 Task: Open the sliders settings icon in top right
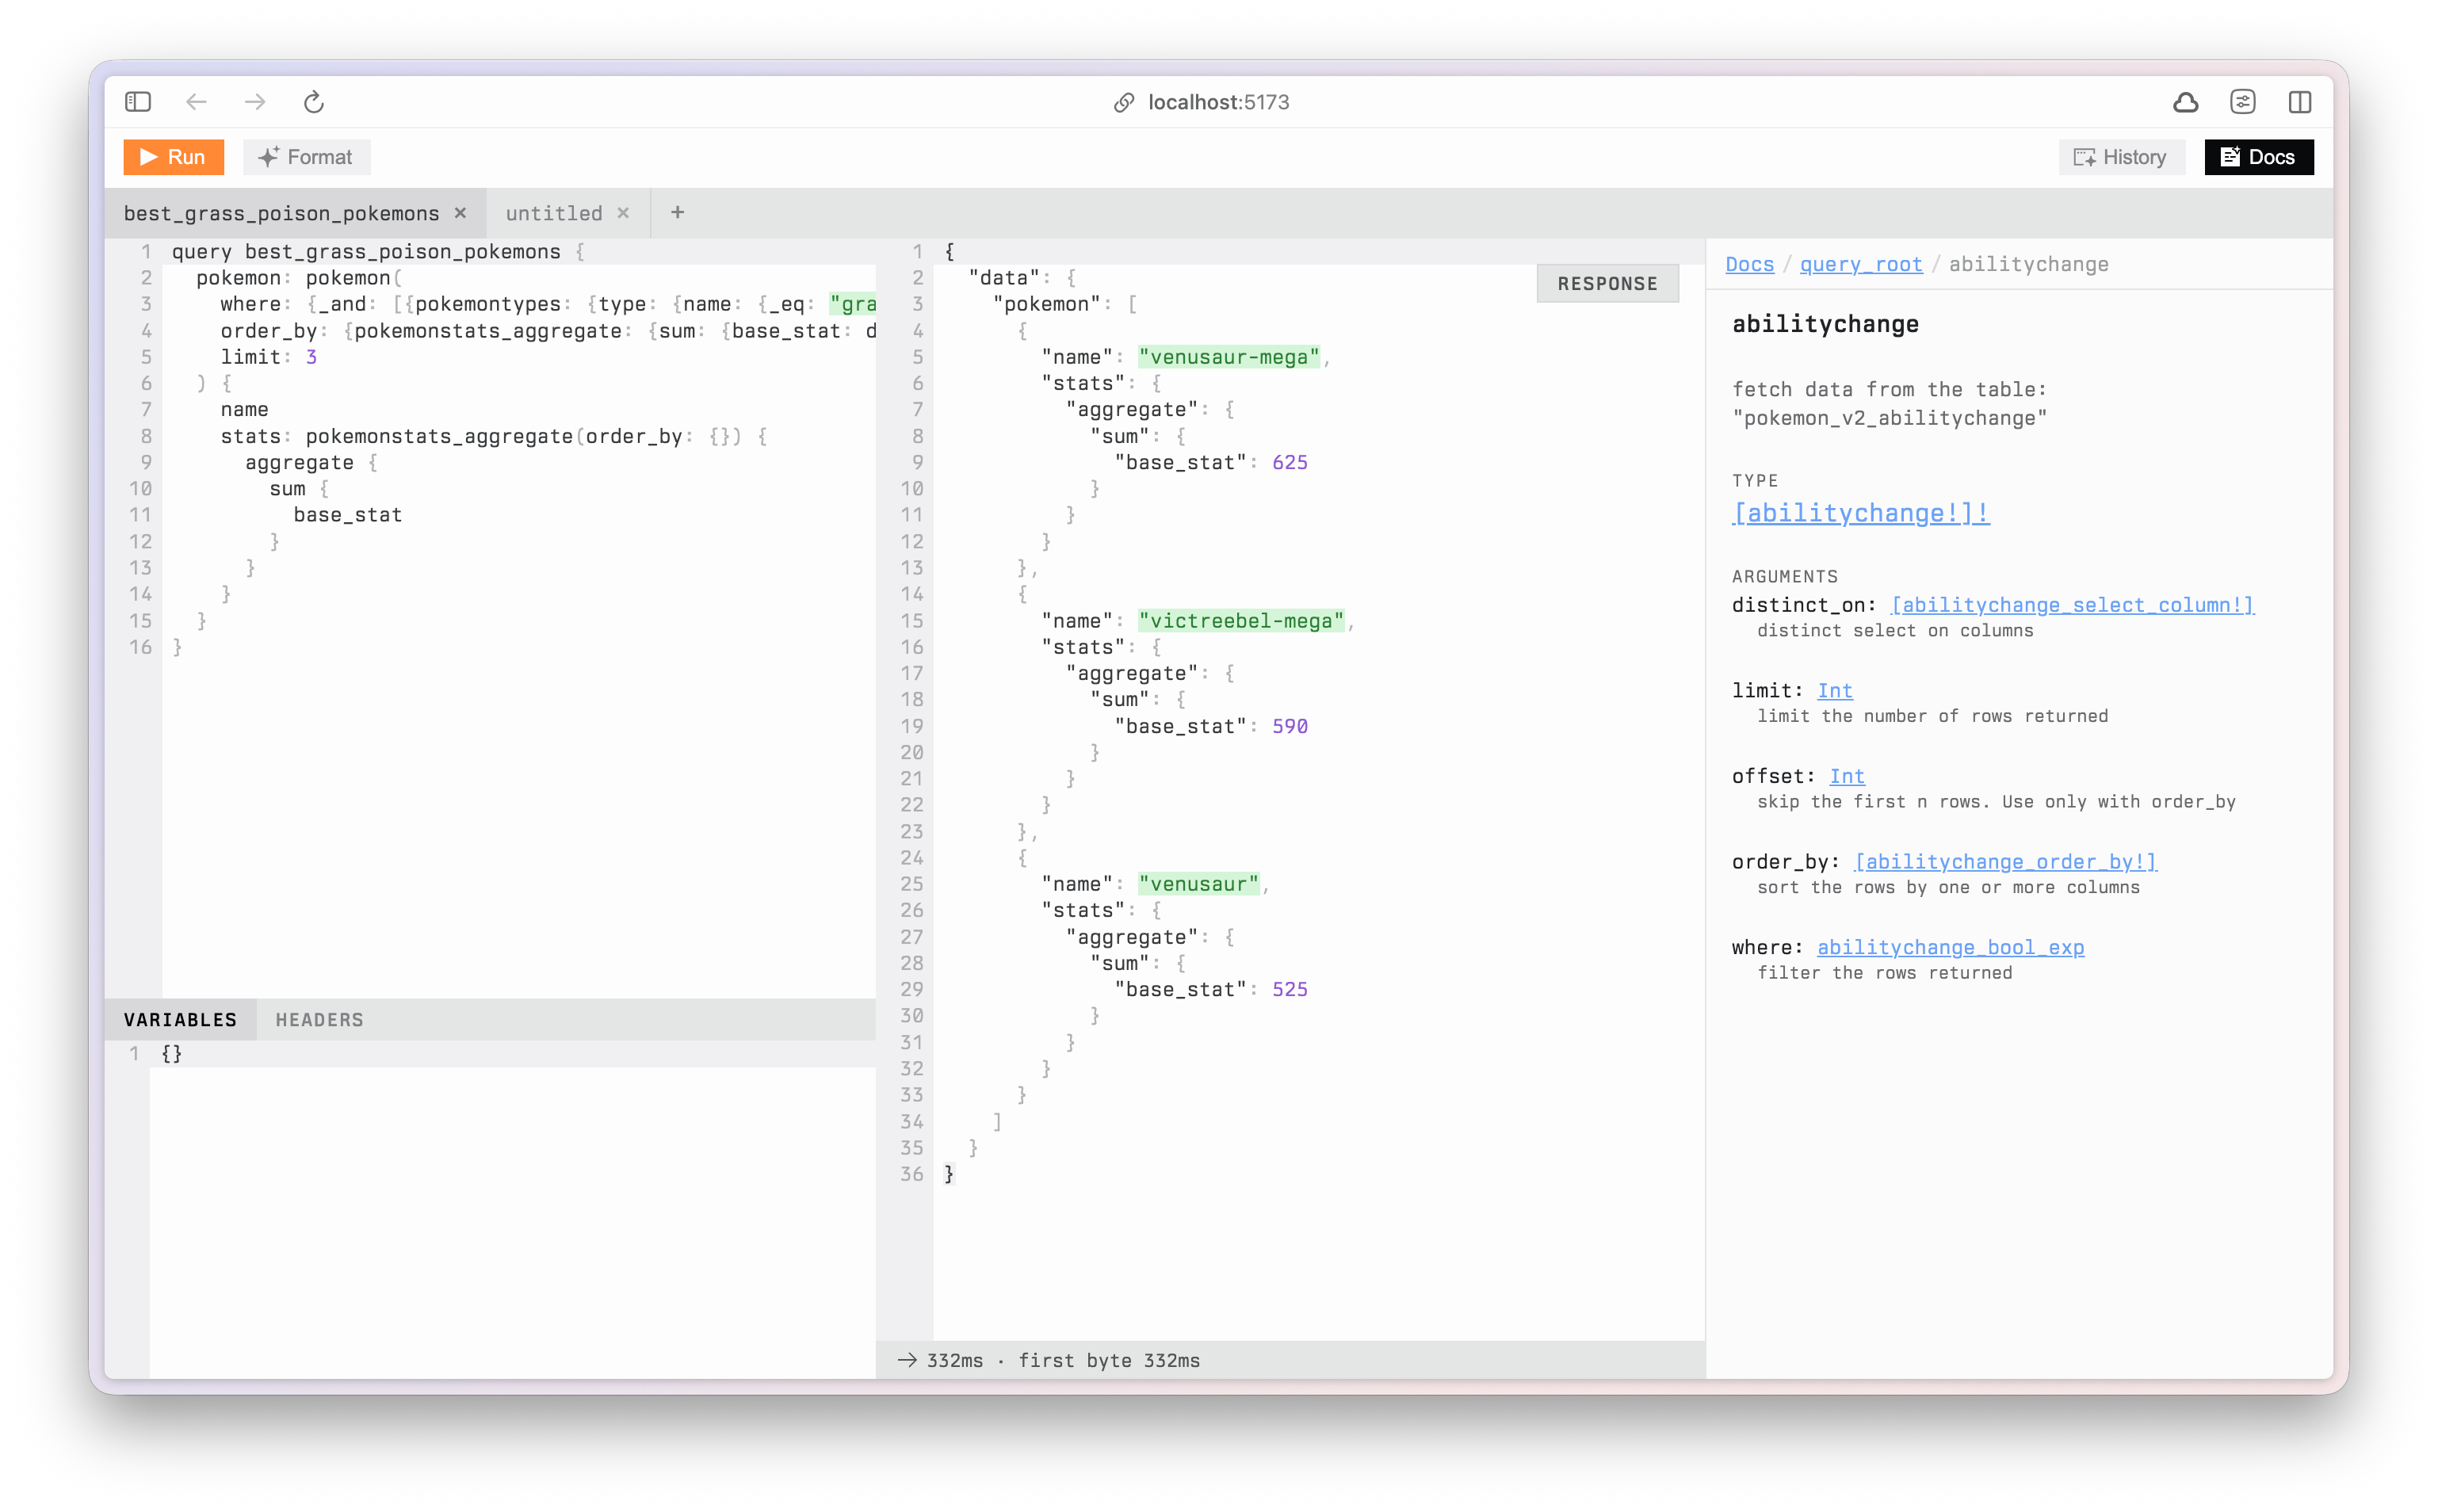[2243, 102]
